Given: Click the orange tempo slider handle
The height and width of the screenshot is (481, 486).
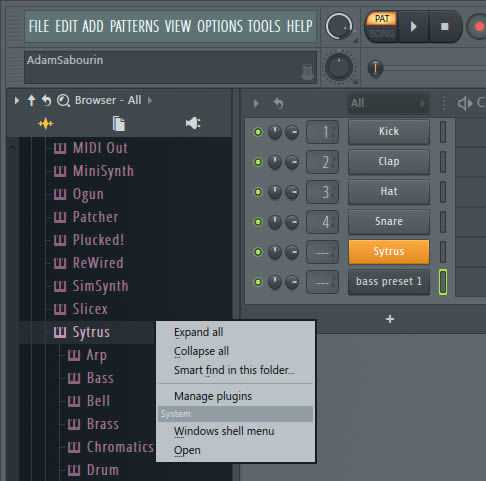Looking at the screenshot, I should tap(375, 68).
